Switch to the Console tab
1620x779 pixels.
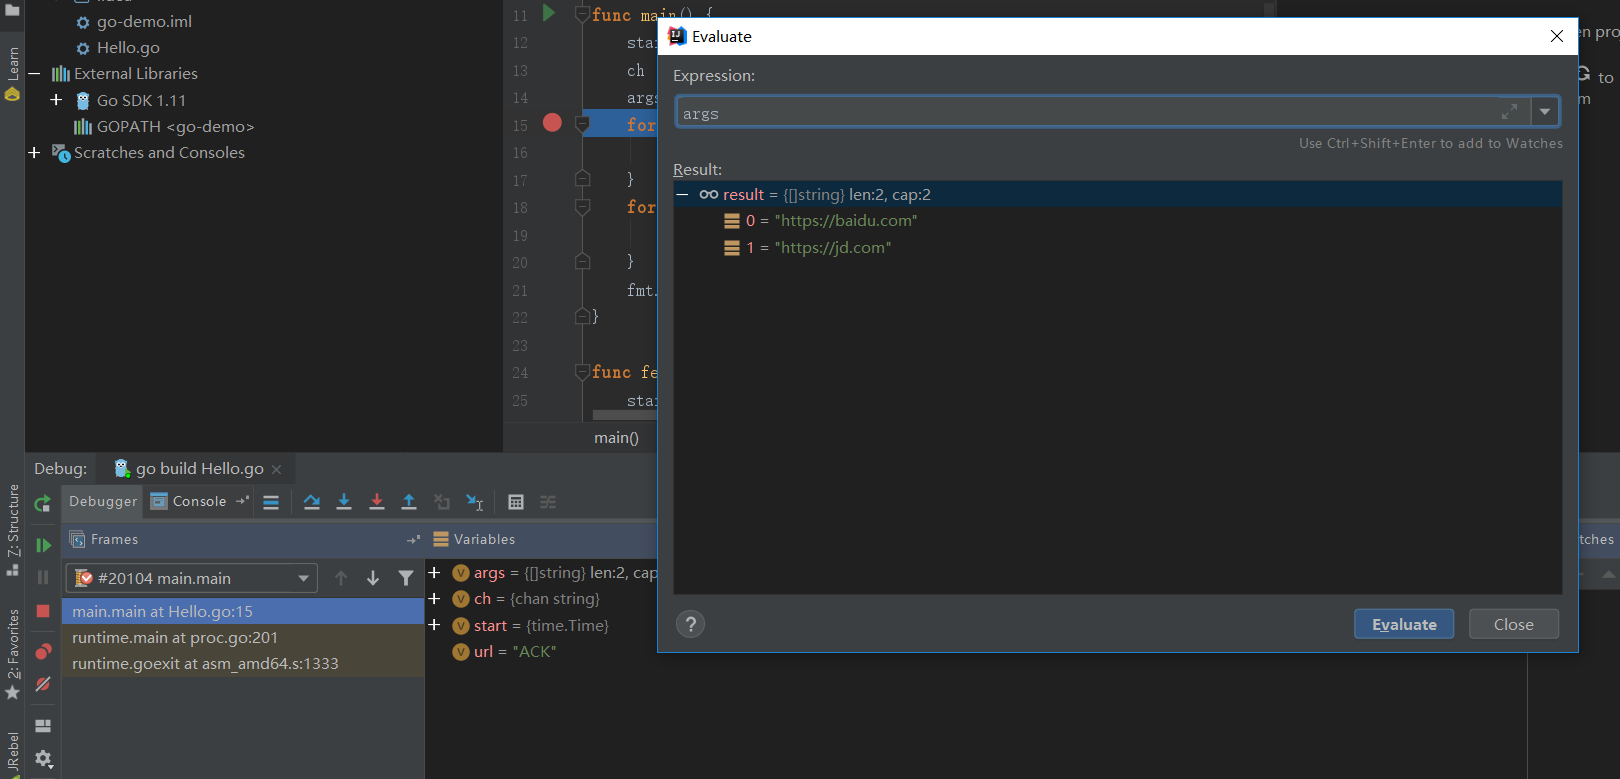[189, 502]
